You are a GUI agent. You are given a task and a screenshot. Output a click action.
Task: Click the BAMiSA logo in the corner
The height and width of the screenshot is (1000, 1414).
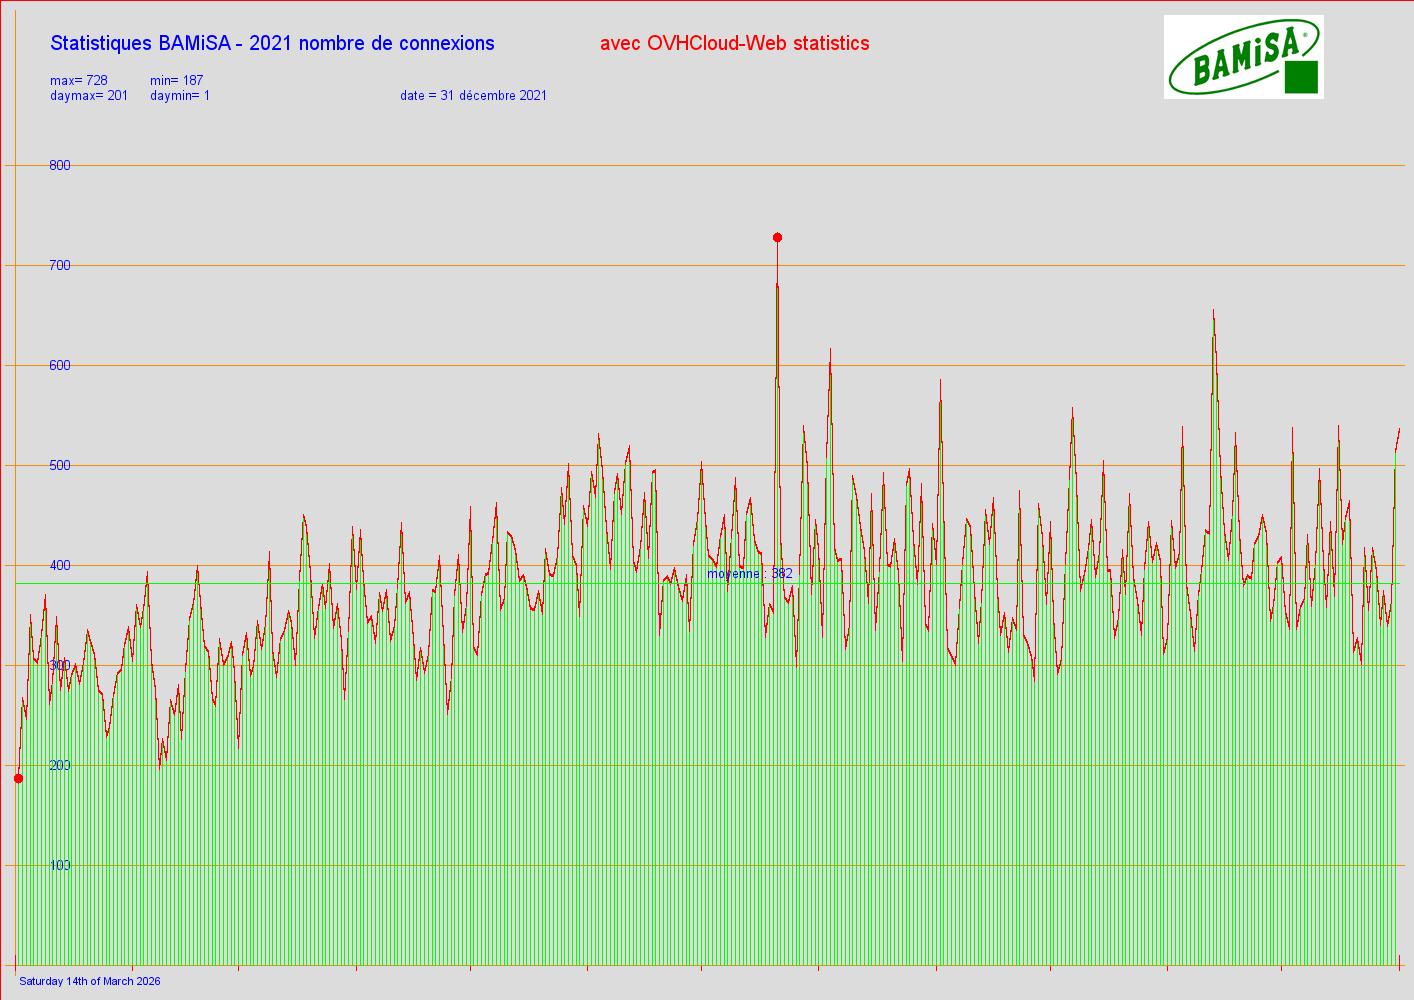[1243, 57]
